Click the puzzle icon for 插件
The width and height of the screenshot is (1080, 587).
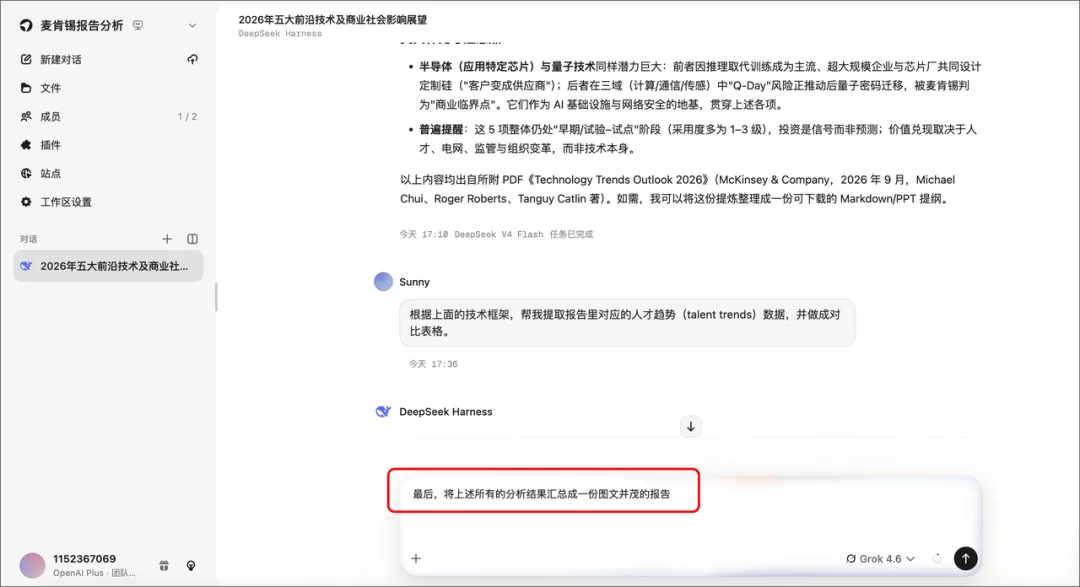[26, 145]
